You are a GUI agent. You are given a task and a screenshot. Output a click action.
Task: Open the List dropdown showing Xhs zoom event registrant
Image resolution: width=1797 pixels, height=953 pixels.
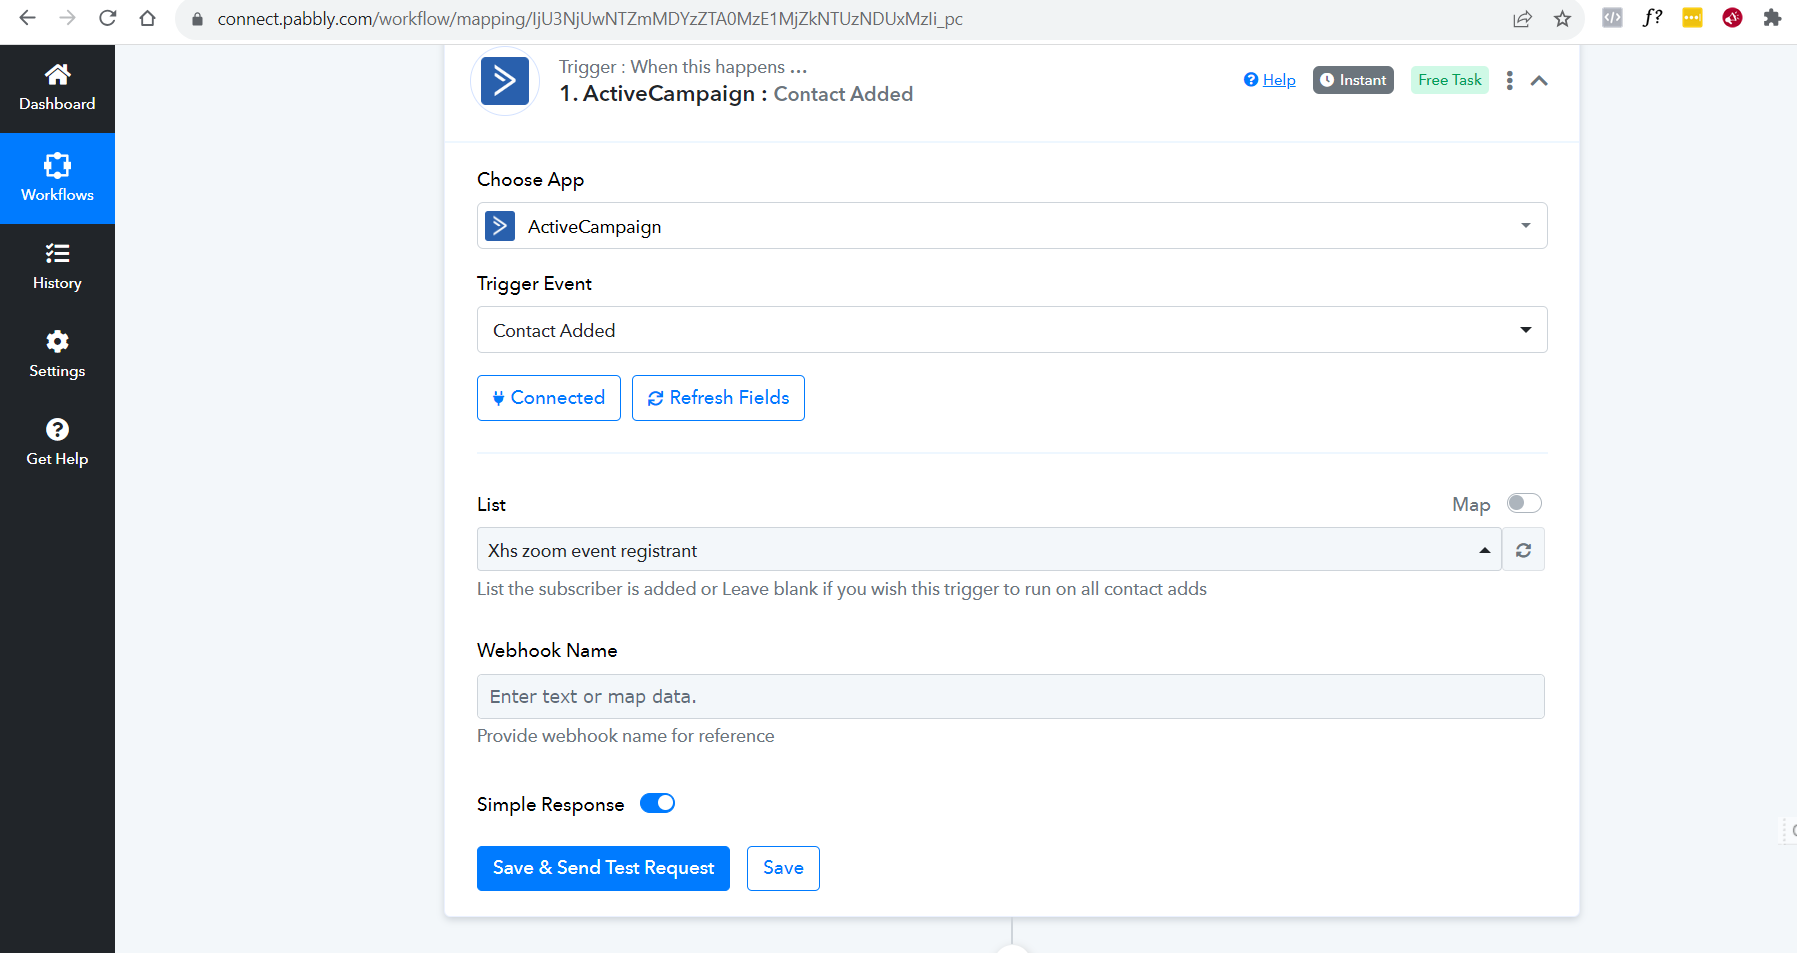coord(989,550)
